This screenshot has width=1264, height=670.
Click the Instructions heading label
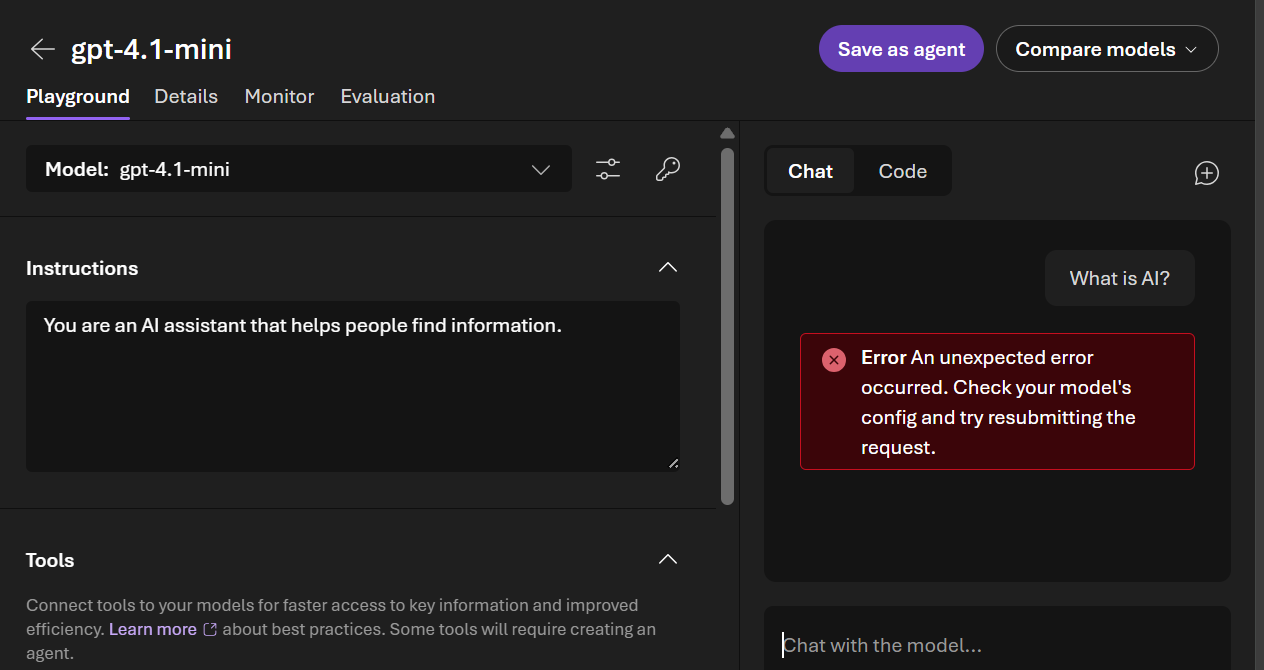coord(82,268)
